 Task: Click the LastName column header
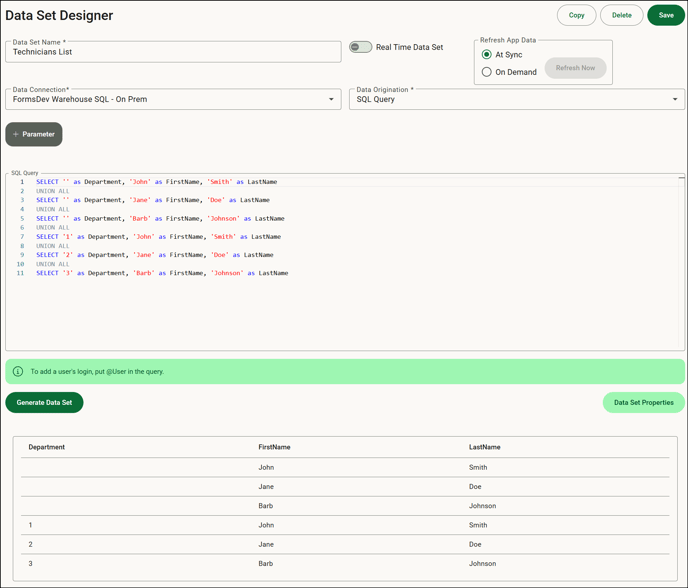click(x=484, y=447)
